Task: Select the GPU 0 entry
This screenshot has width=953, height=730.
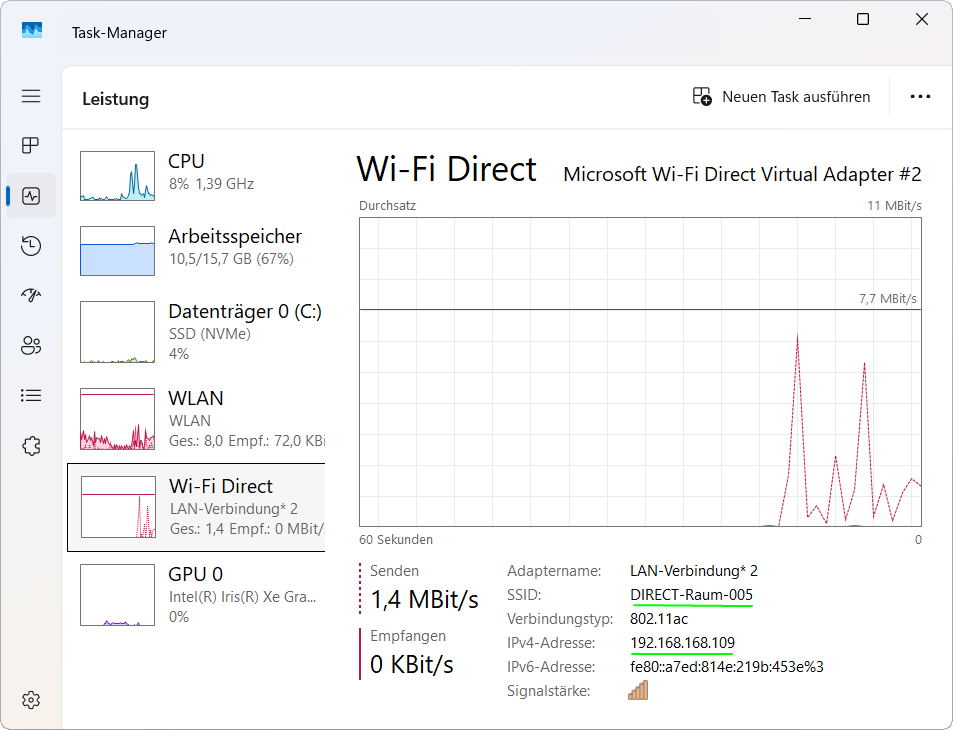Action: [200, 594]
